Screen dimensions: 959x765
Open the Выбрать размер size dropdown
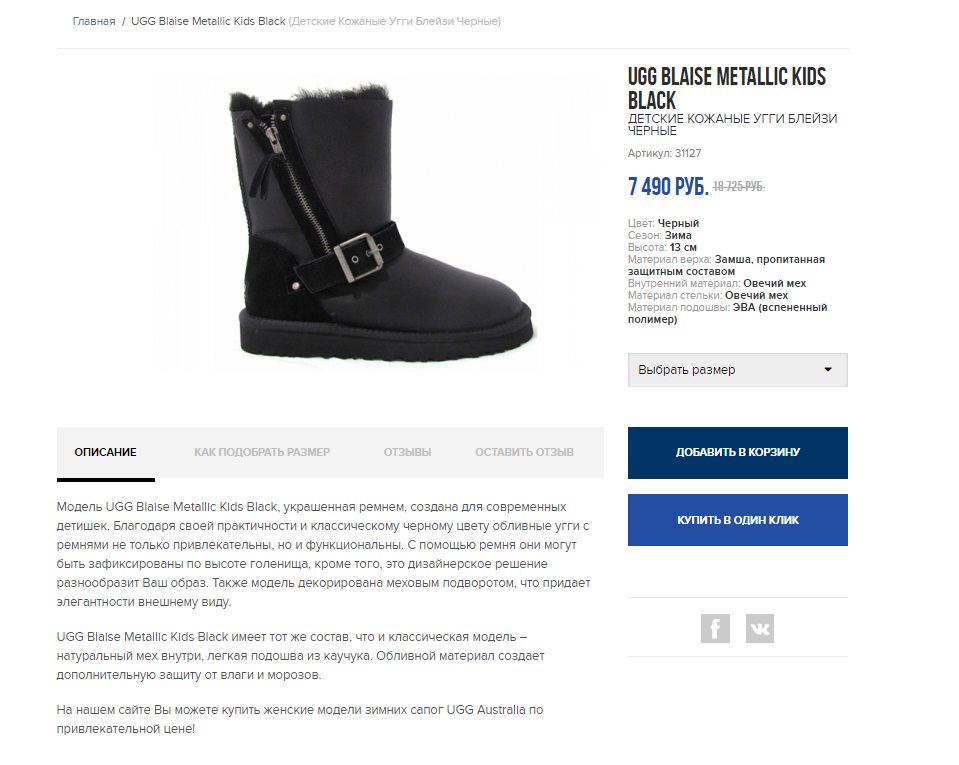point(738,370)
